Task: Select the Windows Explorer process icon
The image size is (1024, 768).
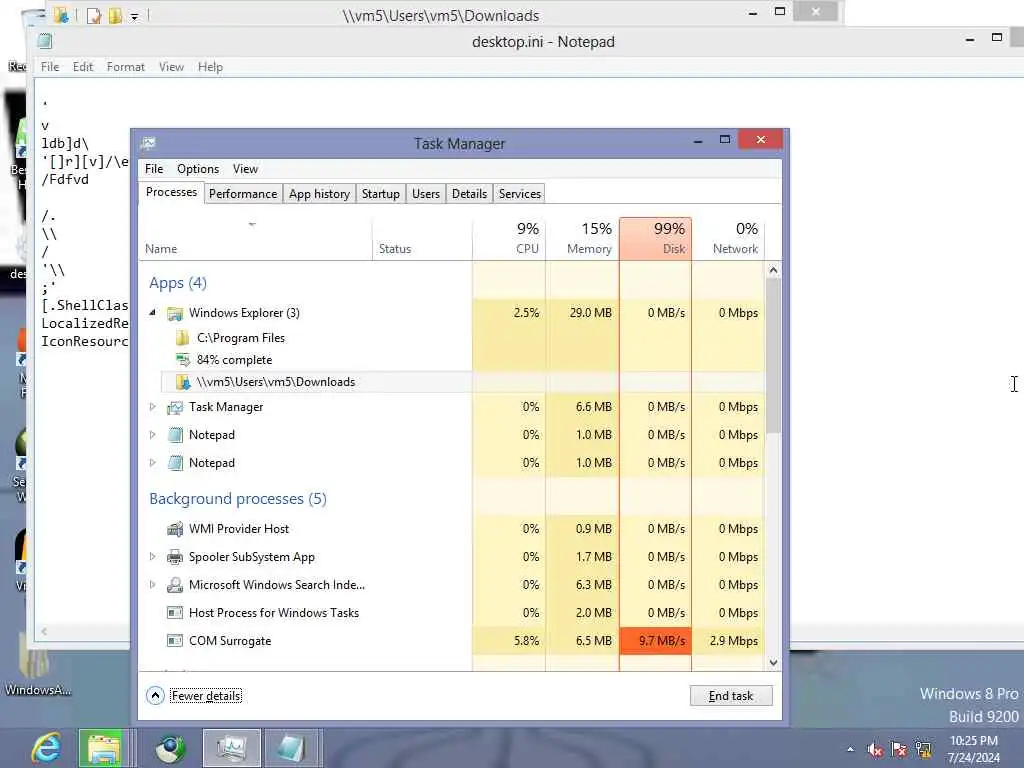Action: tap(174, 313)
